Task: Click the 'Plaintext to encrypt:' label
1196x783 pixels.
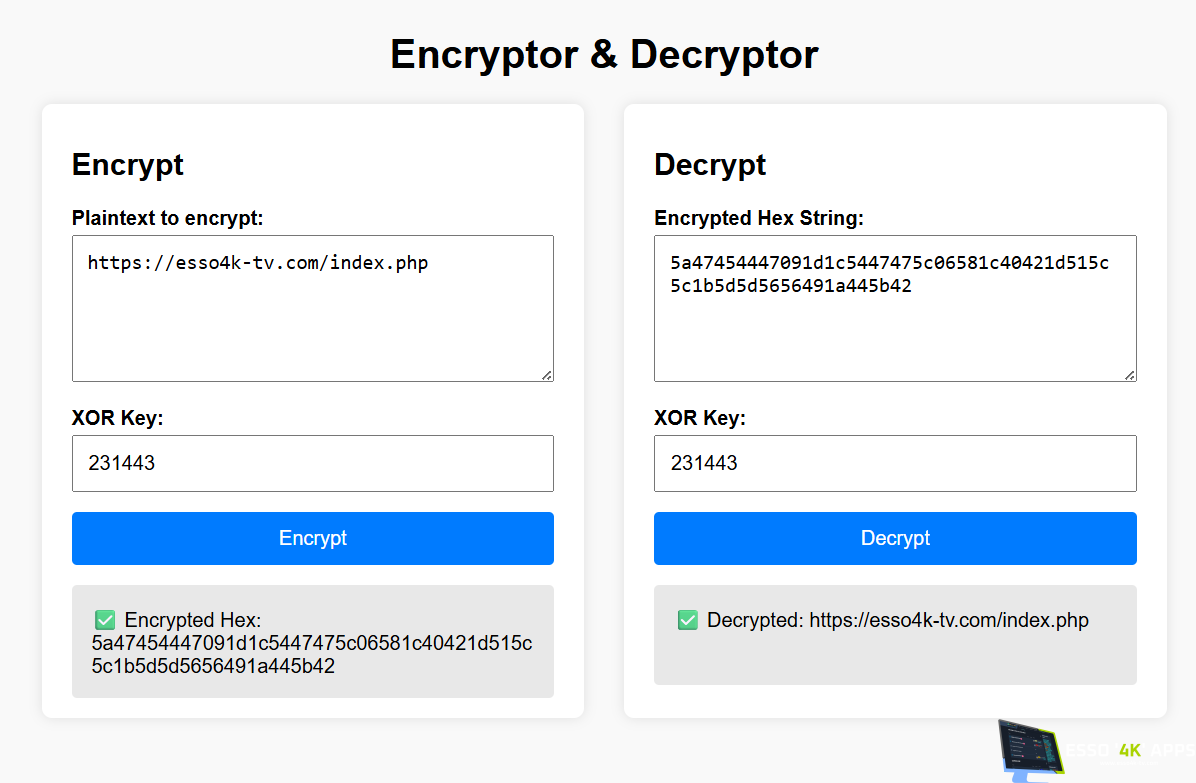Action: [167, 218]
